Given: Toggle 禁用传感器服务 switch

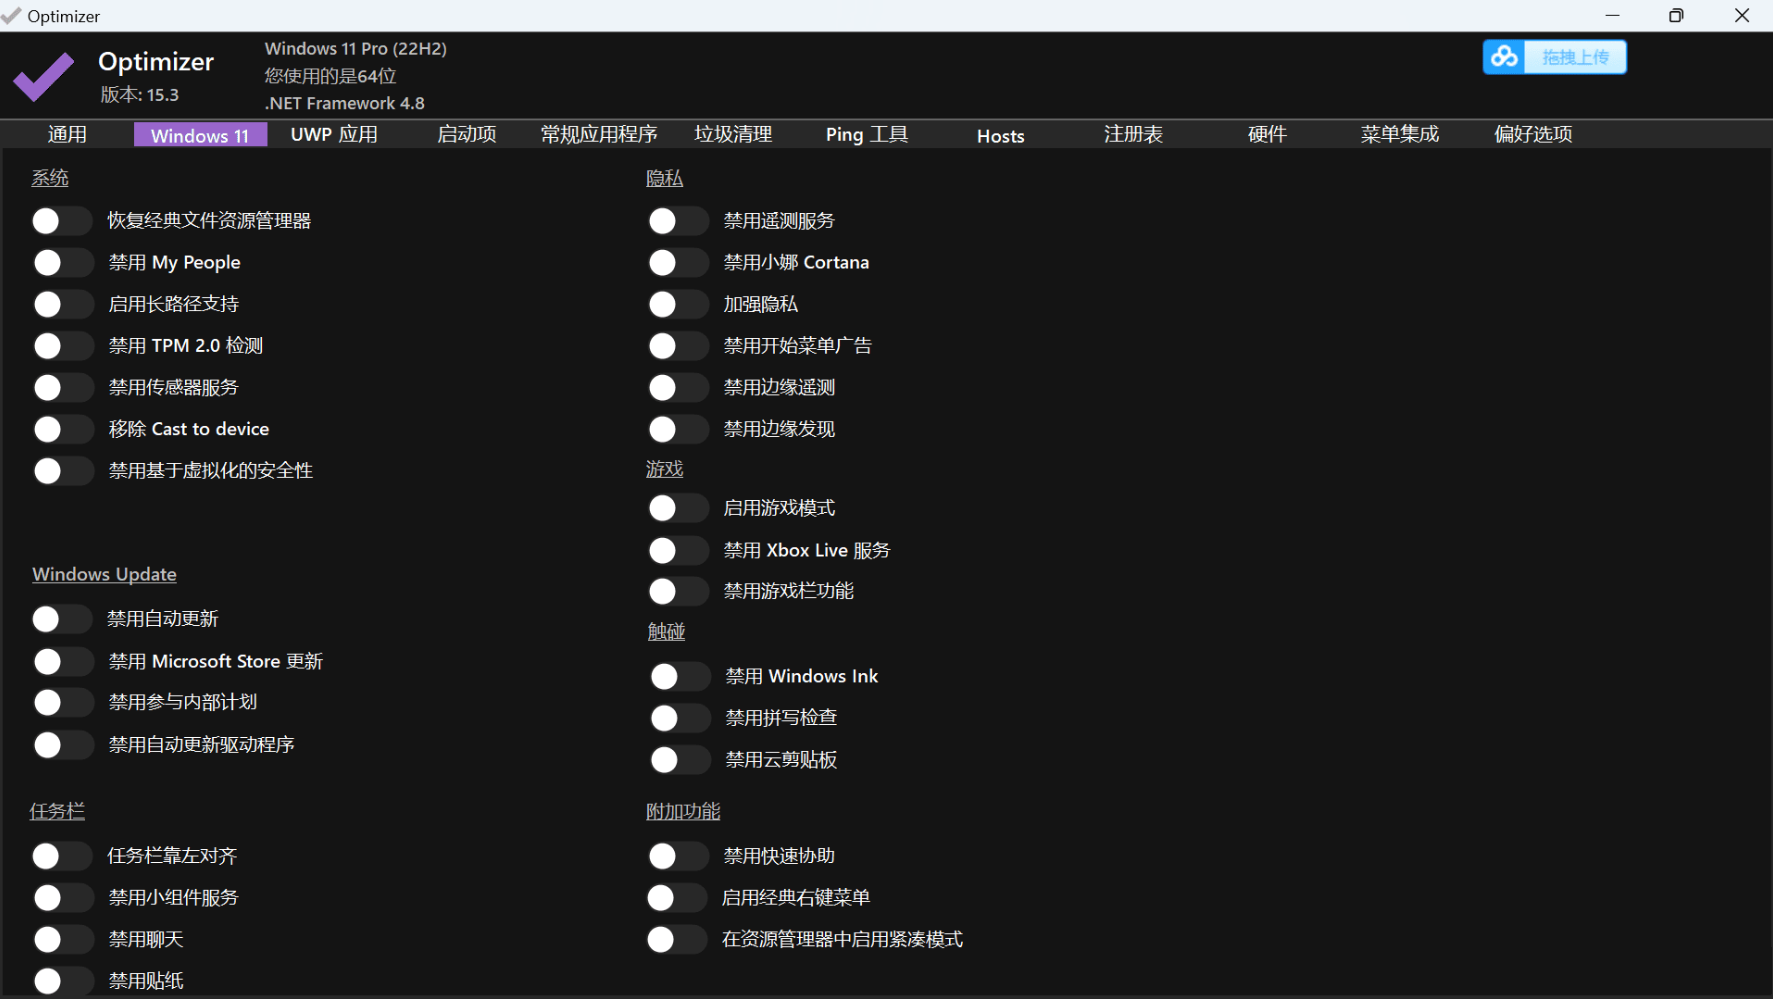Looking at the screenshot, I should [x=62, y=388].
